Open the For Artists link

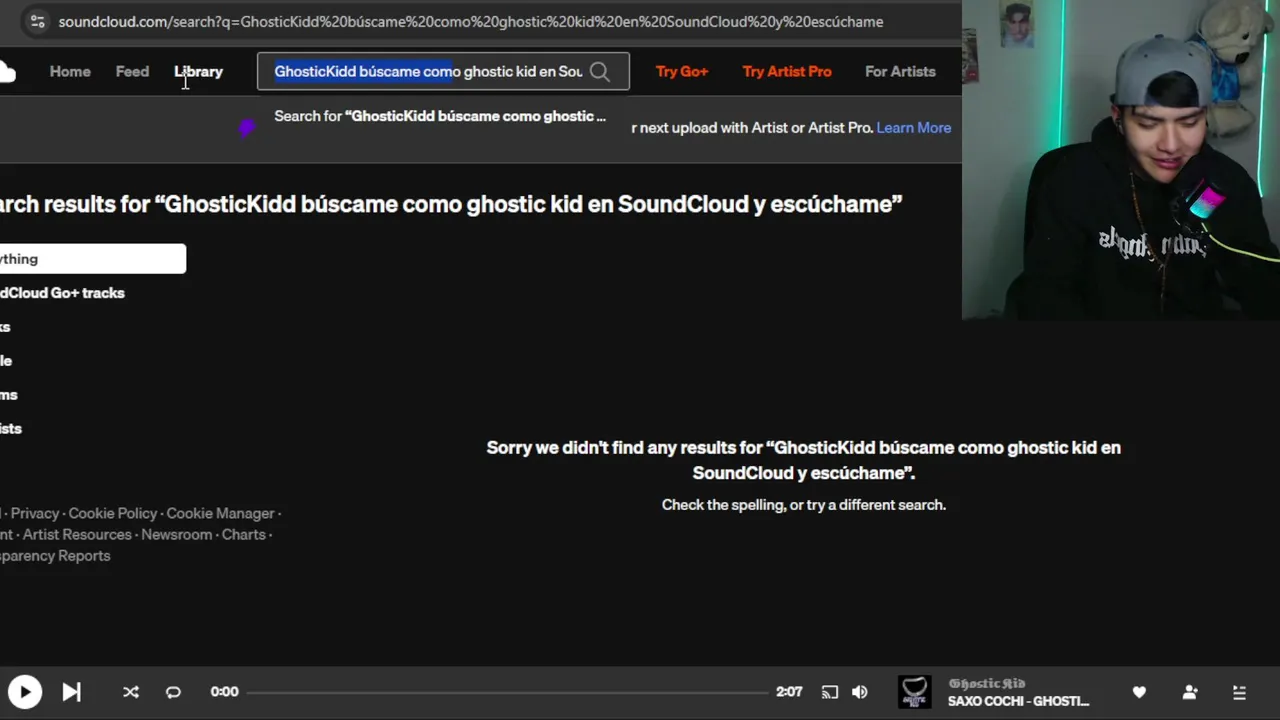pyautogui.click(x=900, y=72)
